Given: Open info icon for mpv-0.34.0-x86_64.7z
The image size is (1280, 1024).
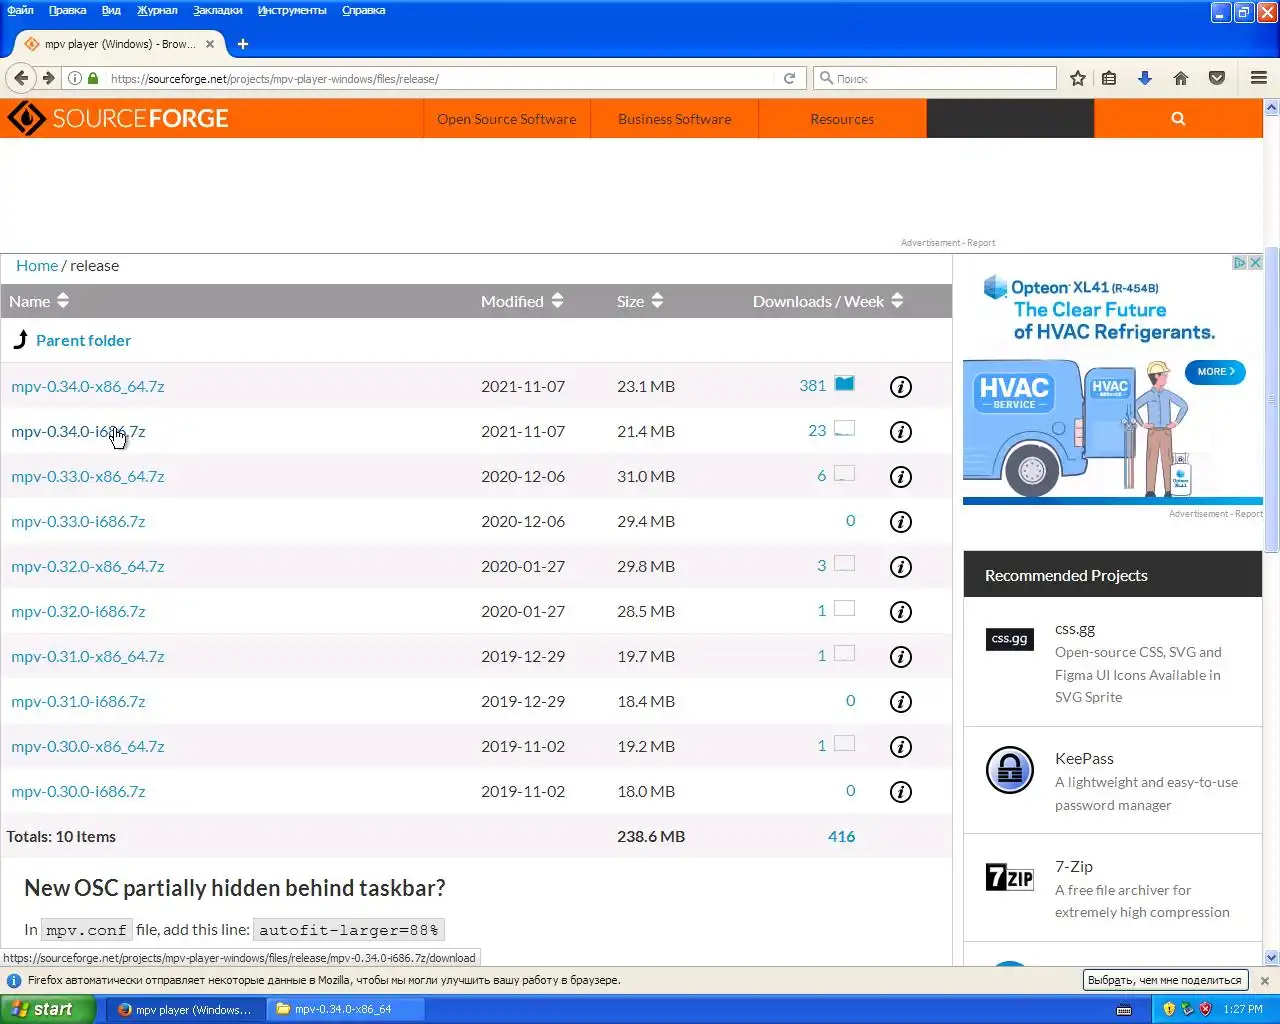Looking at the screenshot, I should 901,386.
